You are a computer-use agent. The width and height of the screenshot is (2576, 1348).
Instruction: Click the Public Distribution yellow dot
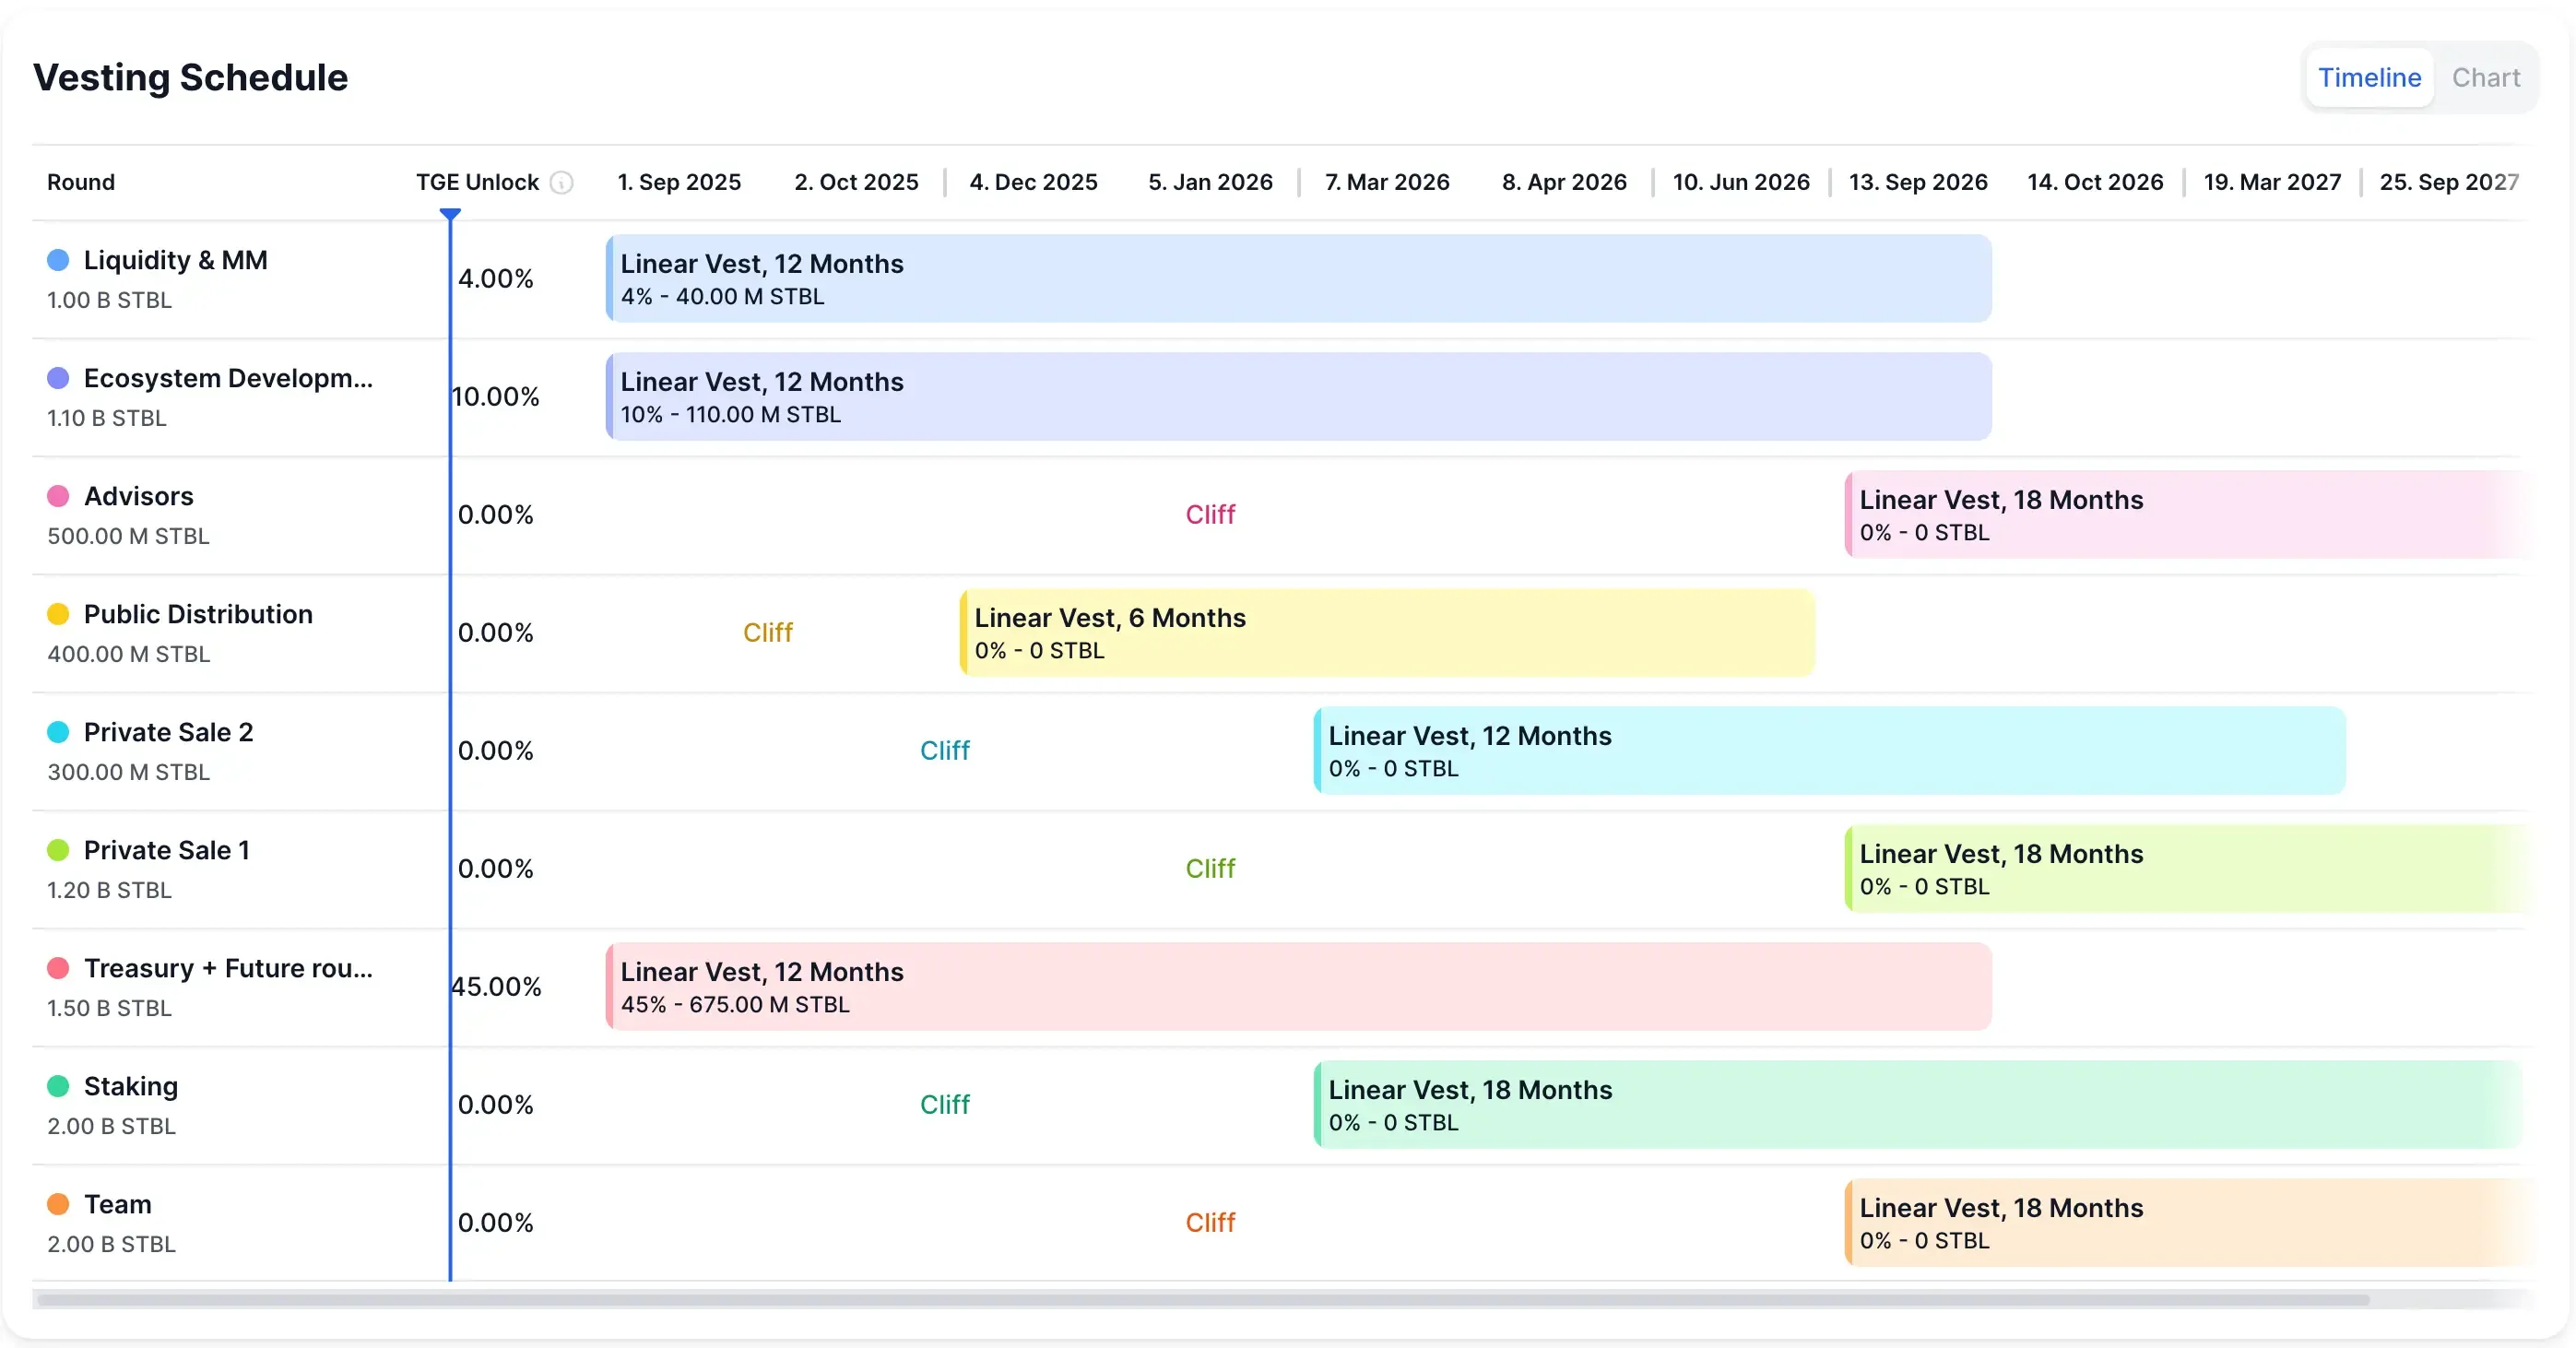tap(58, 614)
